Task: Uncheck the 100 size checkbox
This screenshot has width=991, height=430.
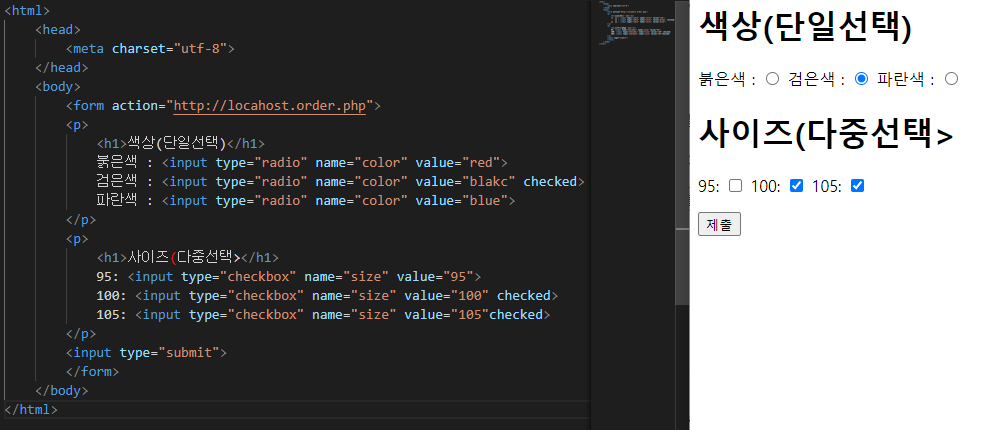Action: point(796,186)
